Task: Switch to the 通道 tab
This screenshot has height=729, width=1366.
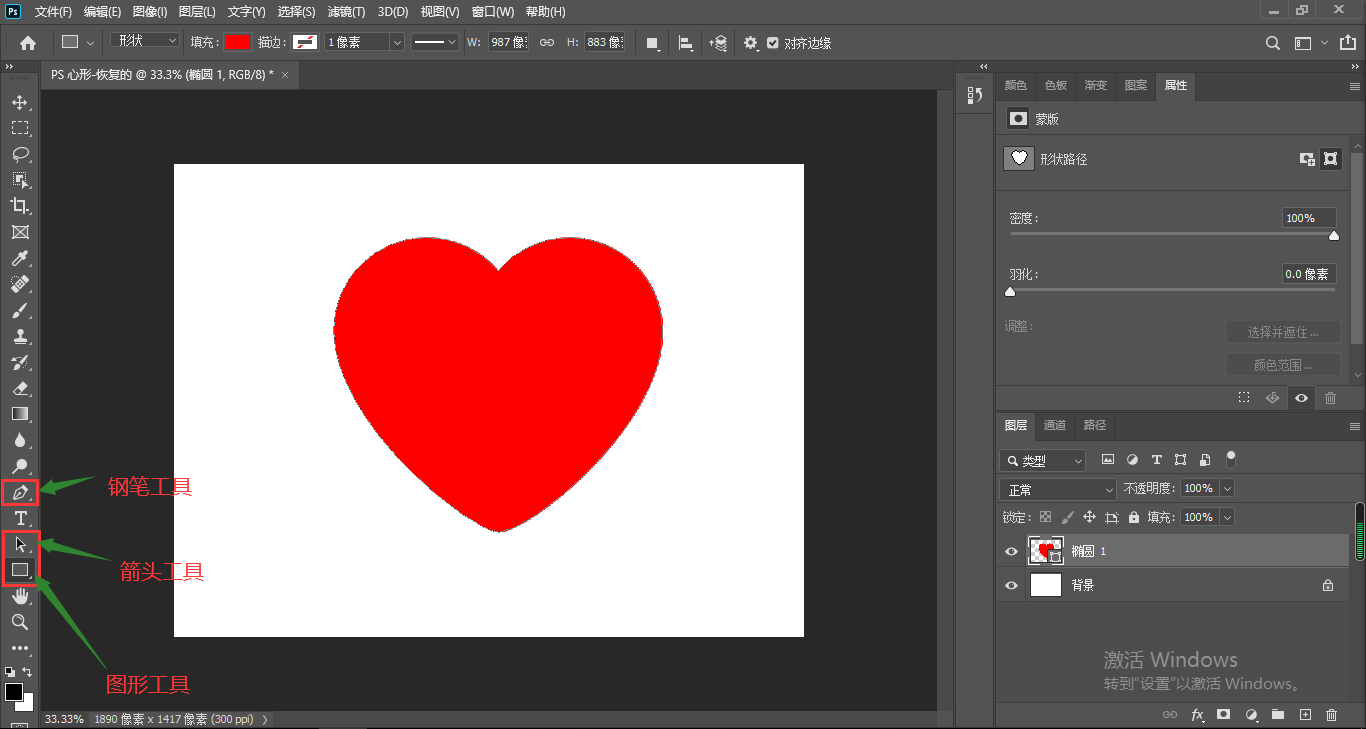Action: (1055, 425)
